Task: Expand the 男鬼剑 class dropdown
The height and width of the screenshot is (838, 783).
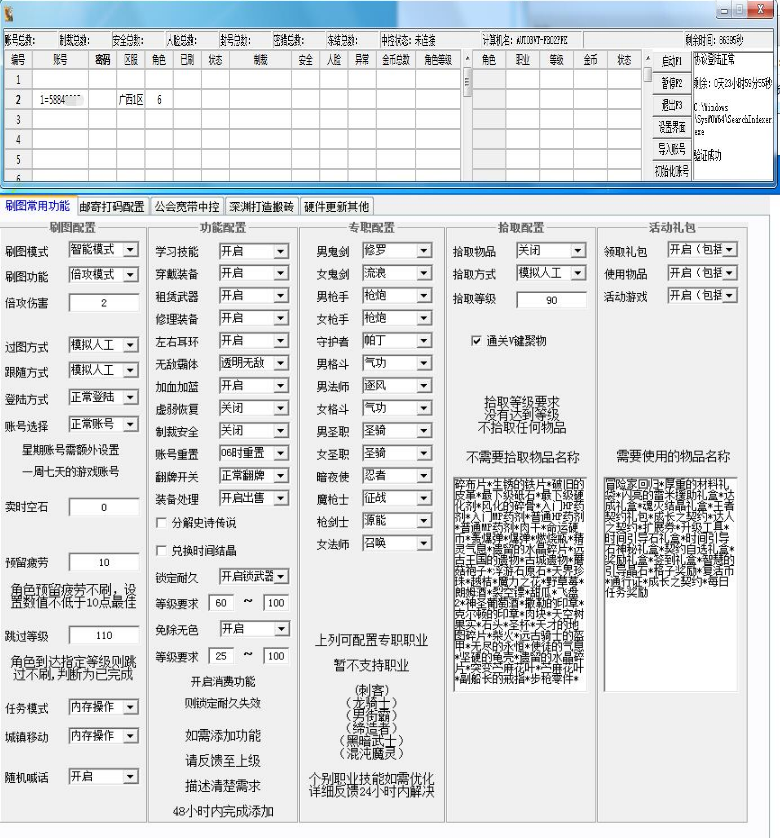Action: [397, 250]
